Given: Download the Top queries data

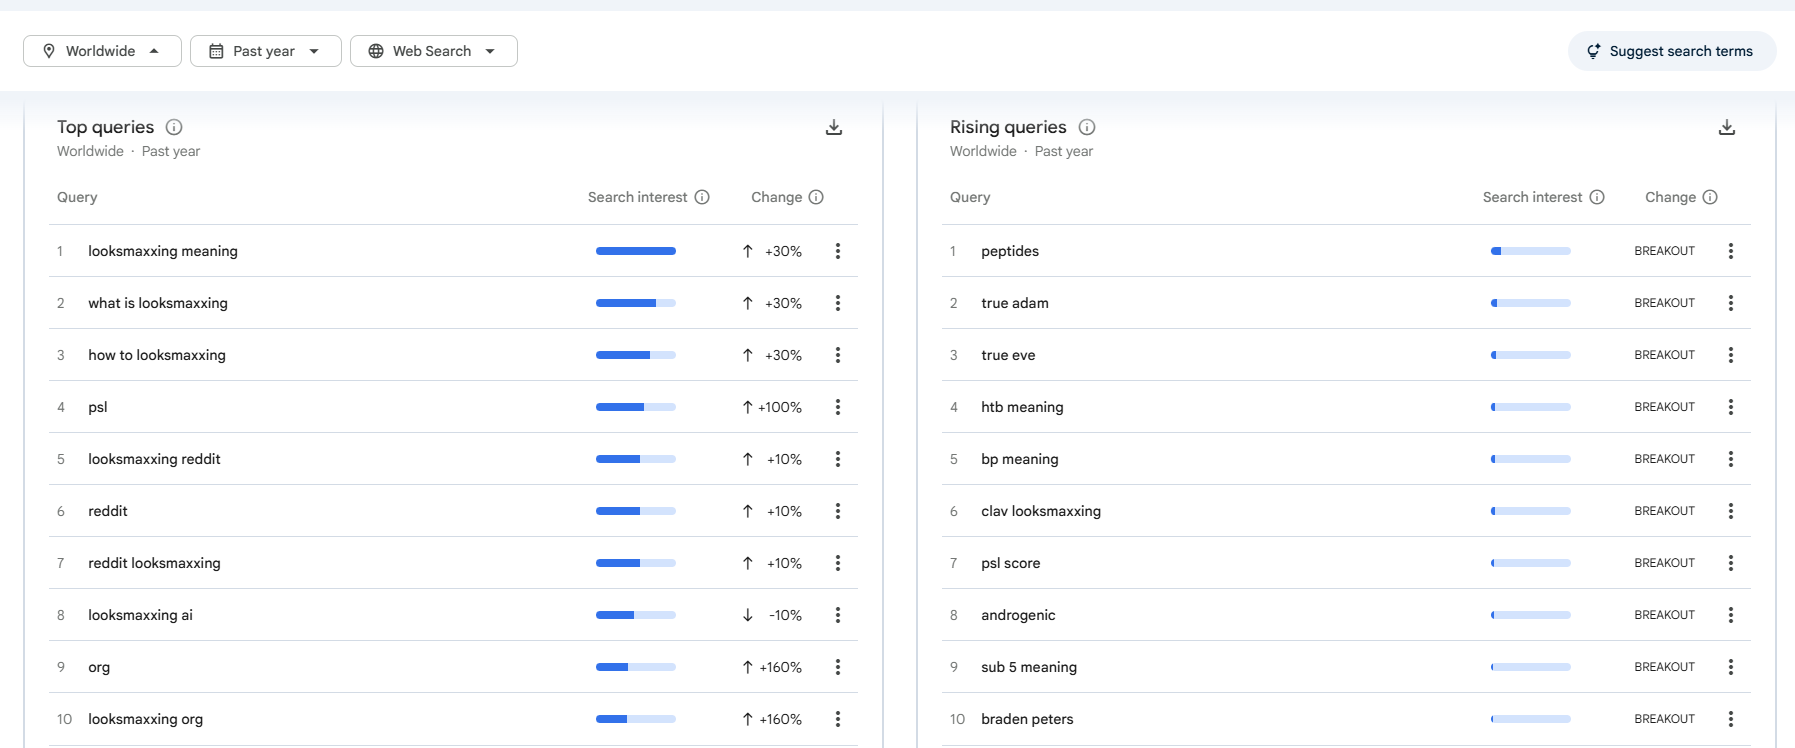Looking at the screenshot, I should click(x=833, y=127).
